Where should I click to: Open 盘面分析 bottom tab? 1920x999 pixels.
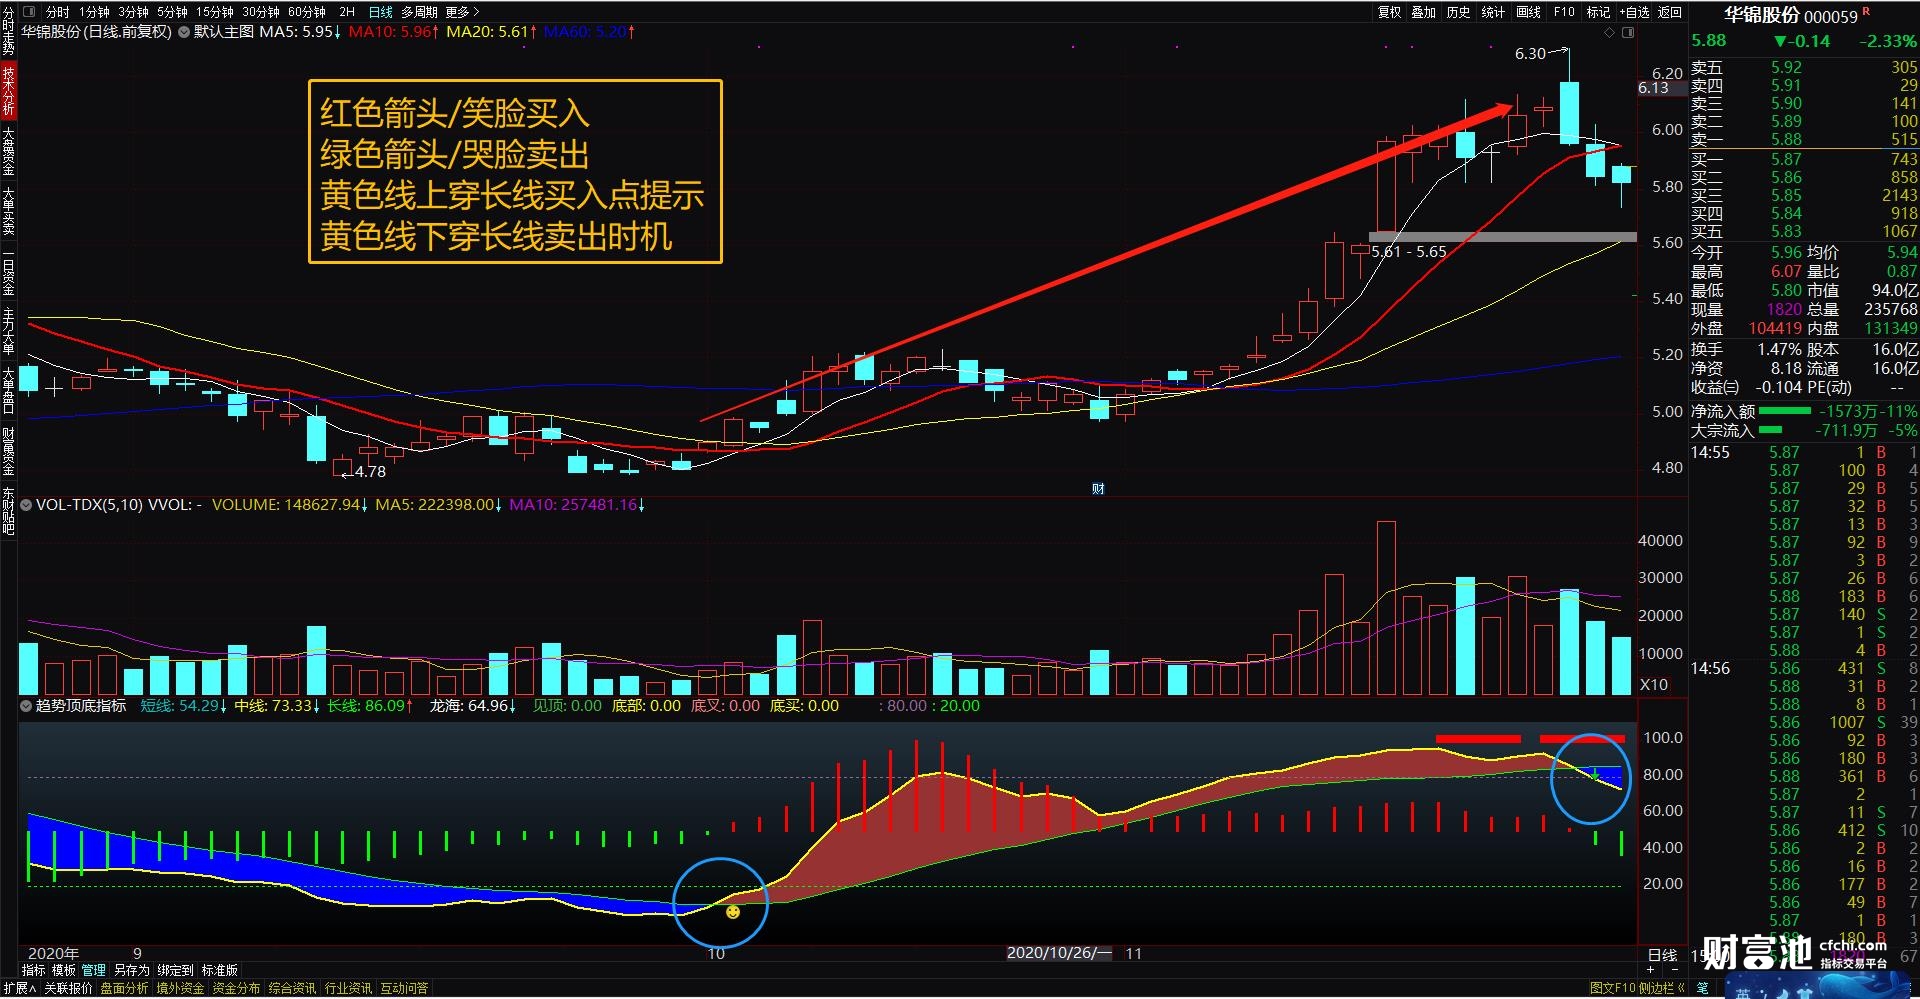124,988
